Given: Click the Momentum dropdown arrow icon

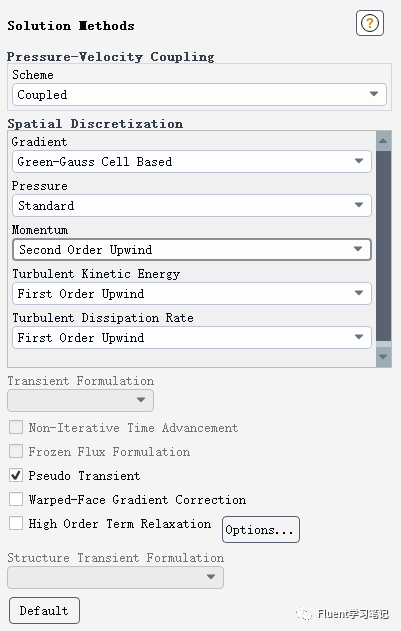Looking at the screenshot, I should [358, 249].
